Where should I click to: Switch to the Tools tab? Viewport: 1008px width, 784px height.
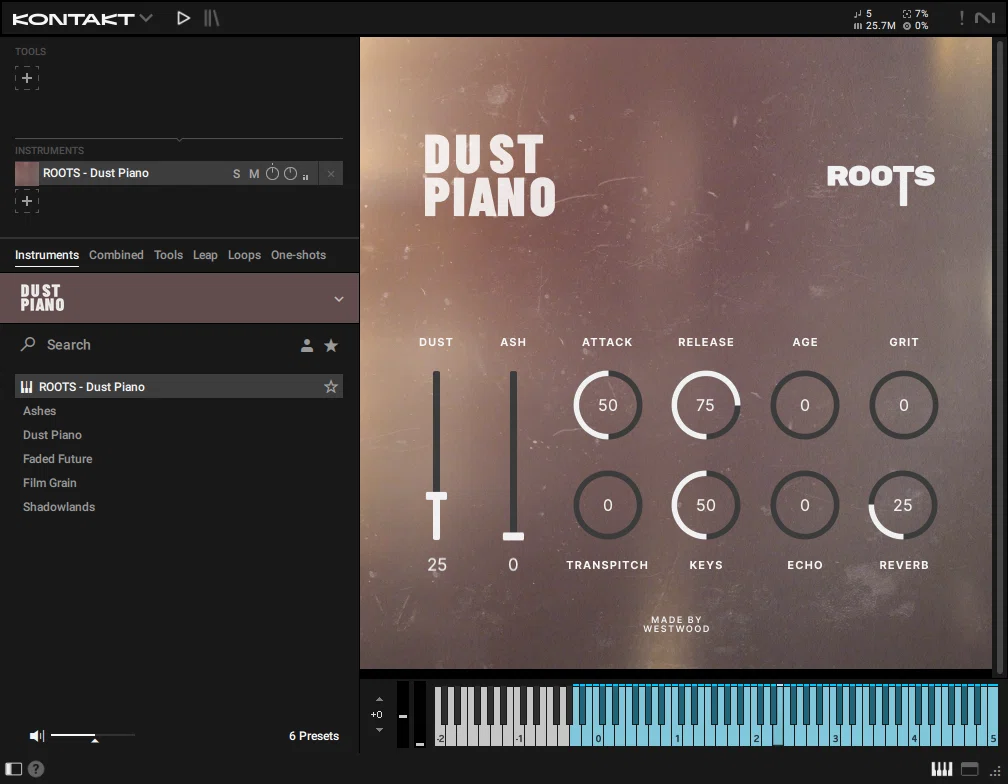pyautogui.click(x=168, y=255)
